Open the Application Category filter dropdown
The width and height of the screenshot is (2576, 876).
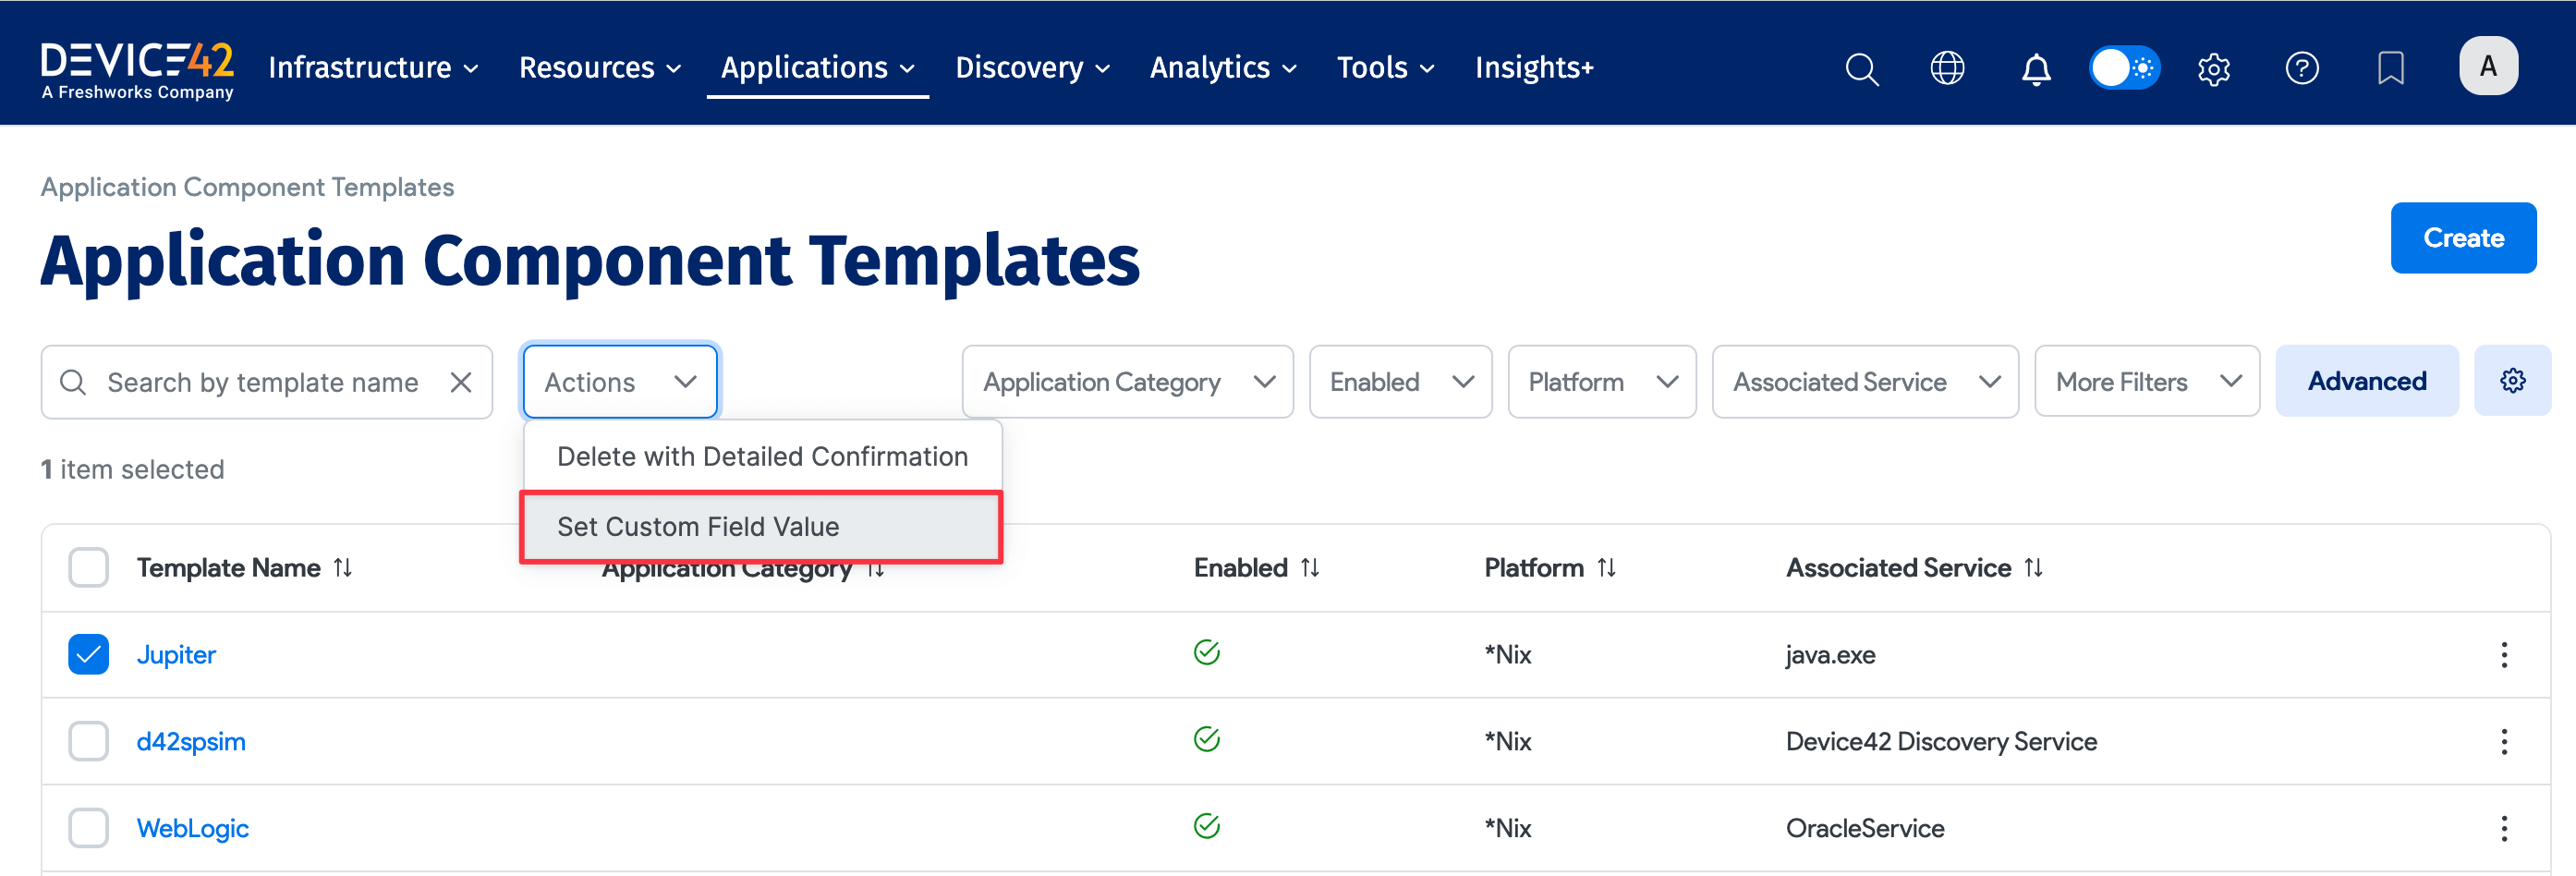1127,381
